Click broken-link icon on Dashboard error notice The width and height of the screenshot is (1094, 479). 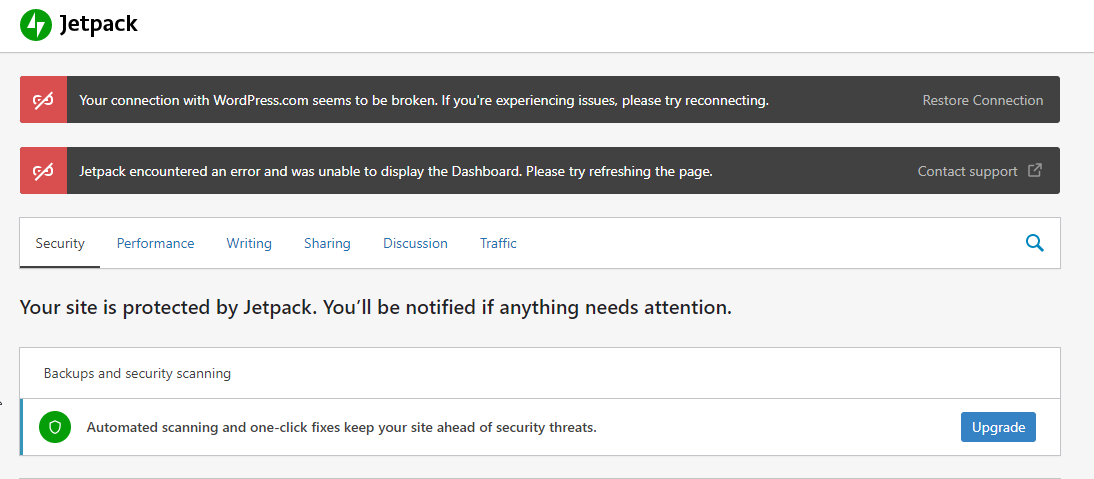point(43,171)
